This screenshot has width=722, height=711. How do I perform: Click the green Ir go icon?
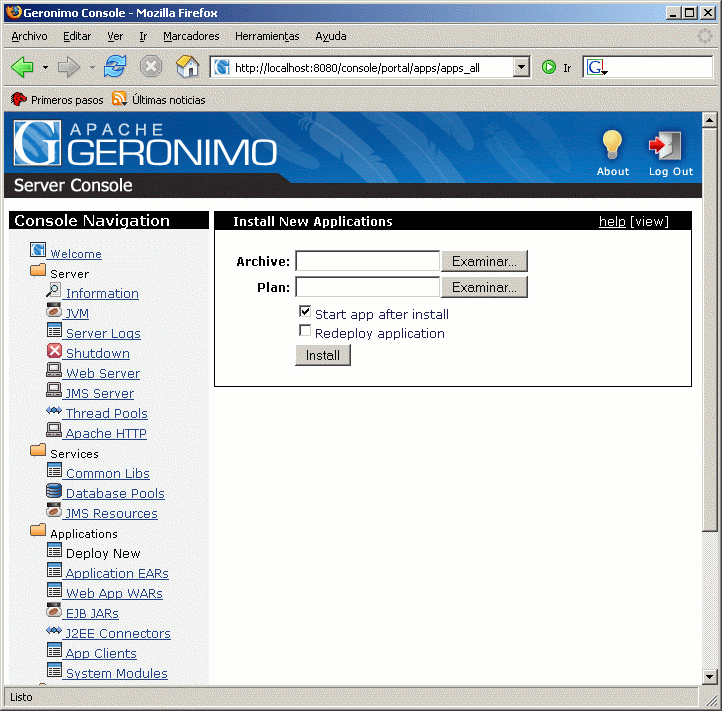pos(548,67)
